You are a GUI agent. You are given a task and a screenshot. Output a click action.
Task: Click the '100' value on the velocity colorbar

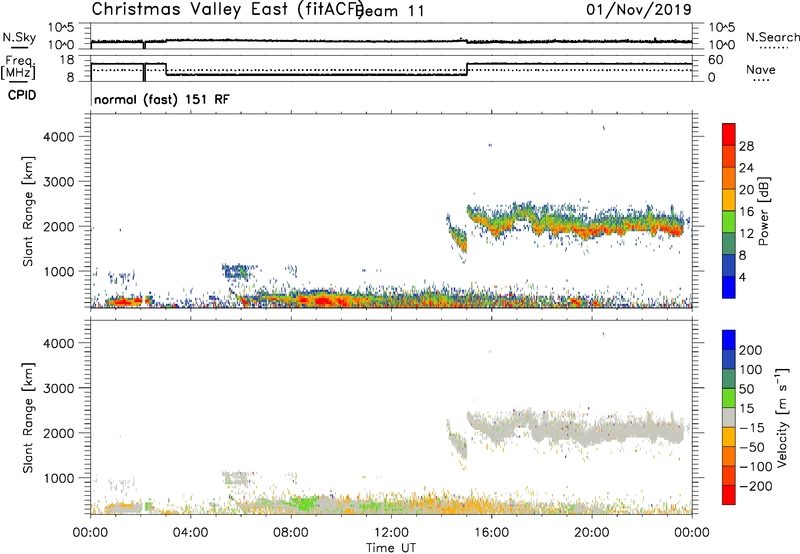click(x=751, y=369)
